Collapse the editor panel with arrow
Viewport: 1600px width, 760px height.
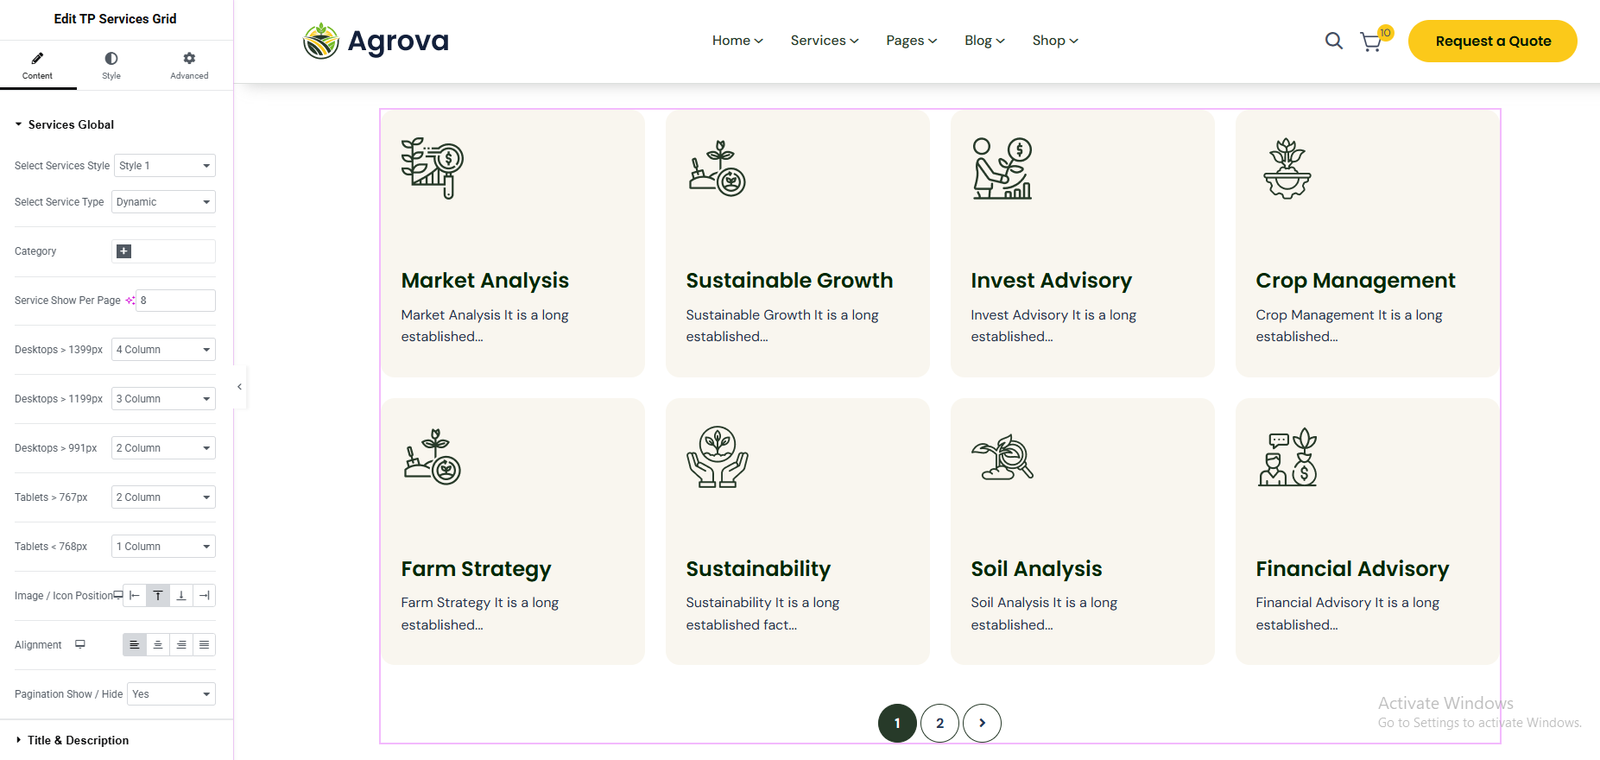pos(239,386)
